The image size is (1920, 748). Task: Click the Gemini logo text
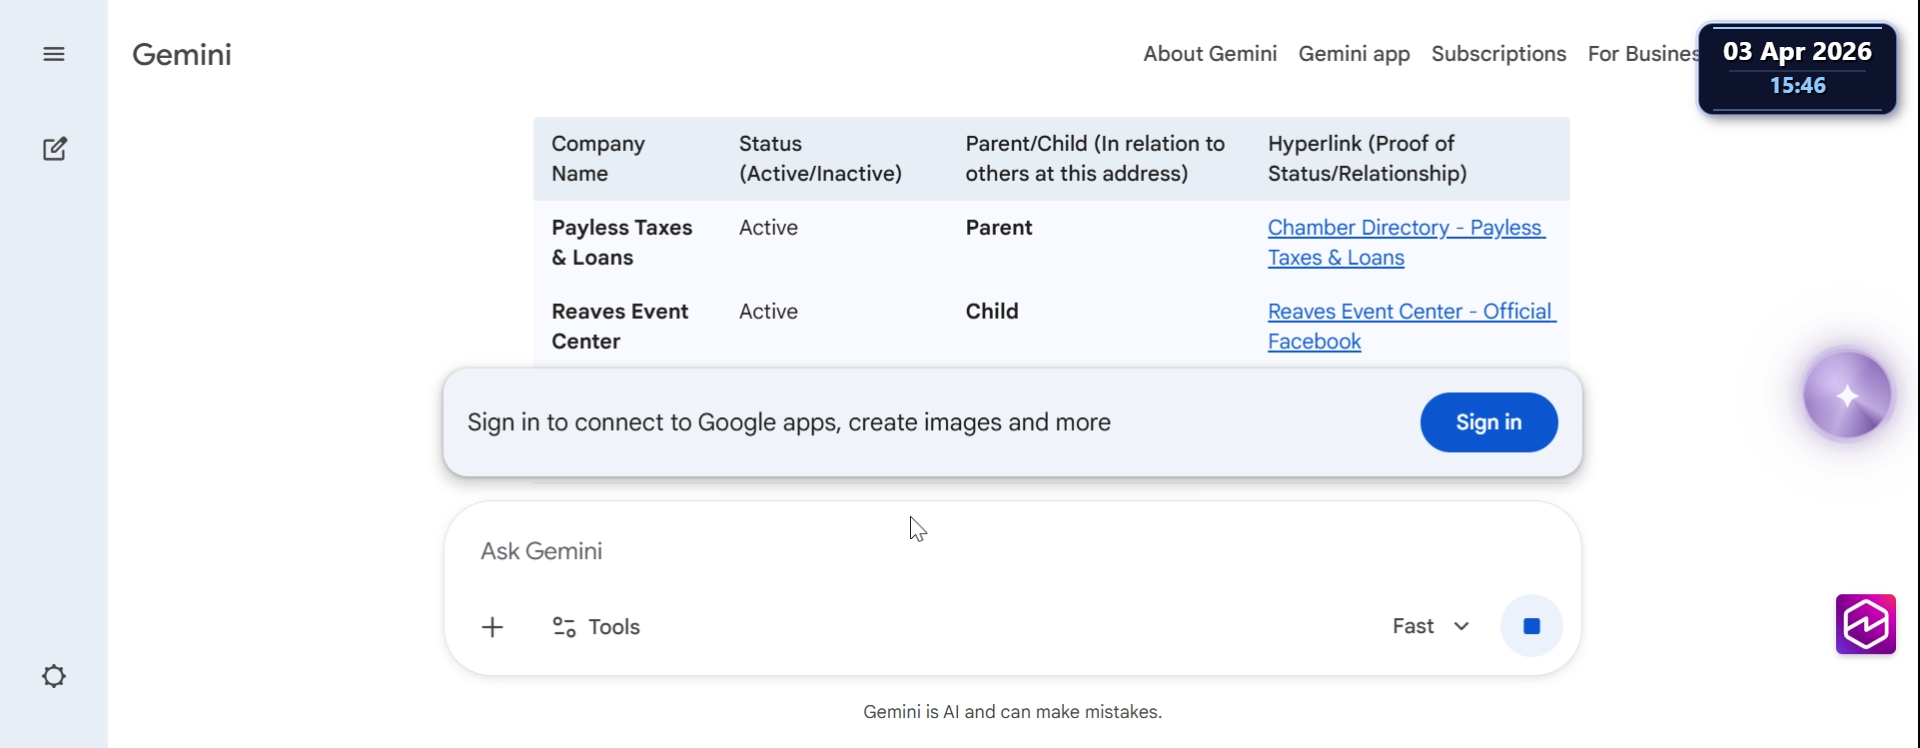click(182, 54)
